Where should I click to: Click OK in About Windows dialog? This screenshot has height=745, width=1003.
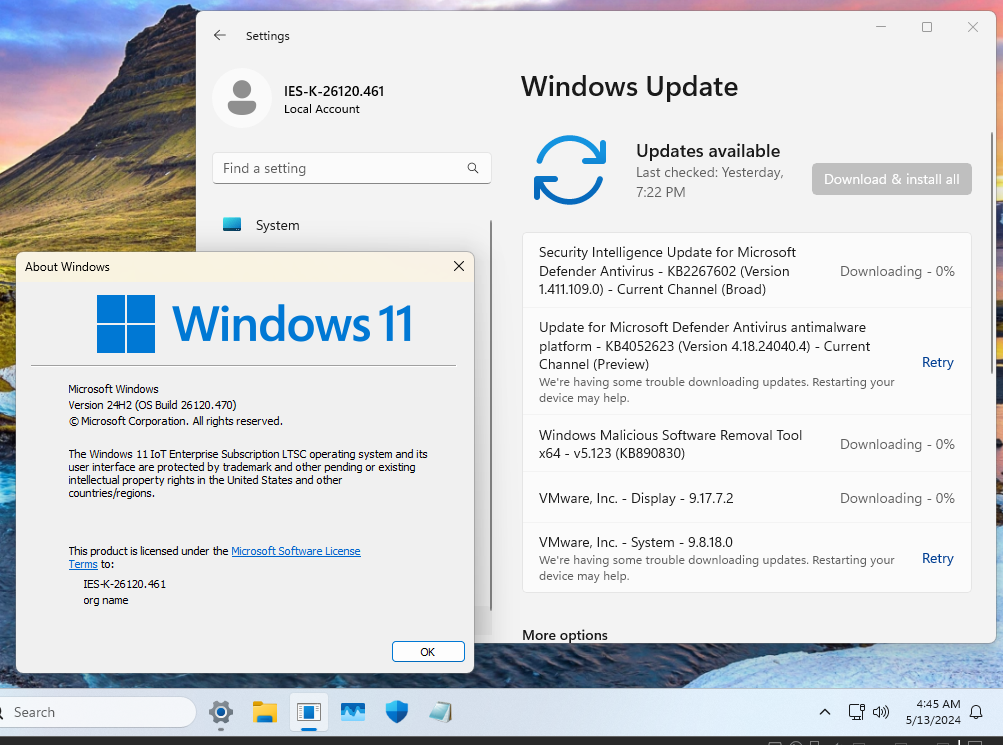pyautogui.click(x=428, y=652)
